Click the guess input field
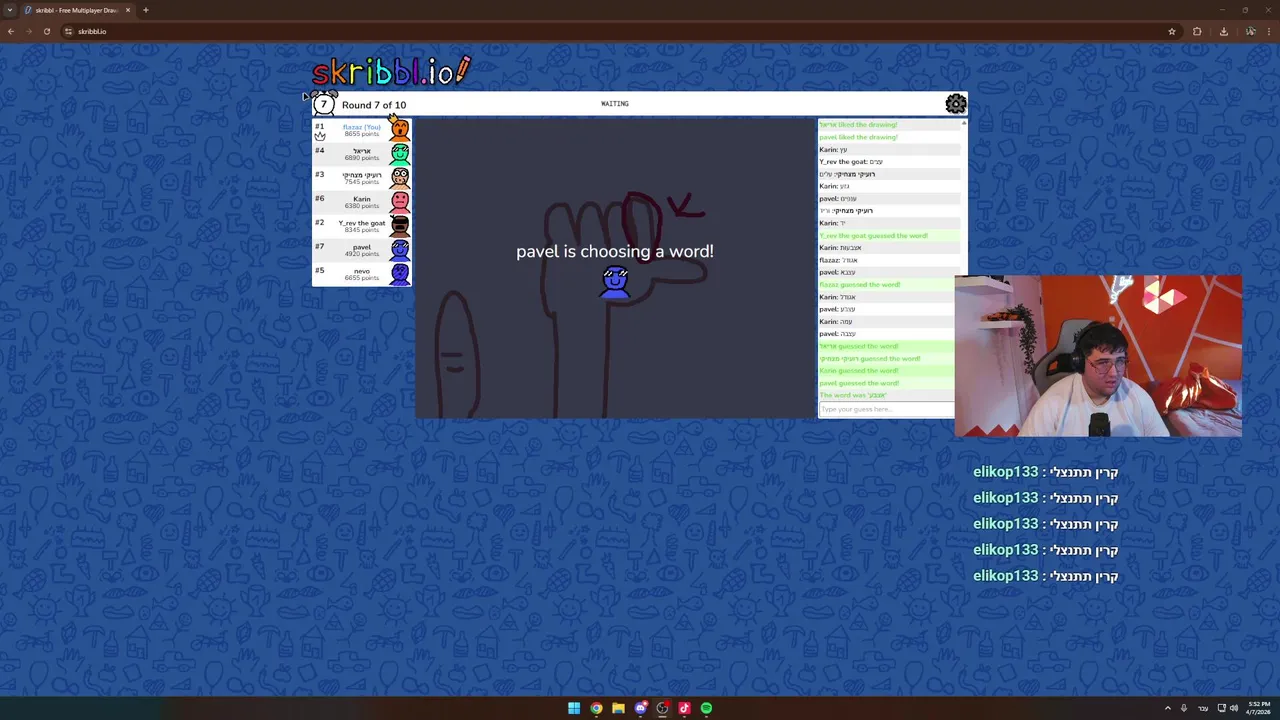This screenshot has width=1280, height=720. point(886,409)
